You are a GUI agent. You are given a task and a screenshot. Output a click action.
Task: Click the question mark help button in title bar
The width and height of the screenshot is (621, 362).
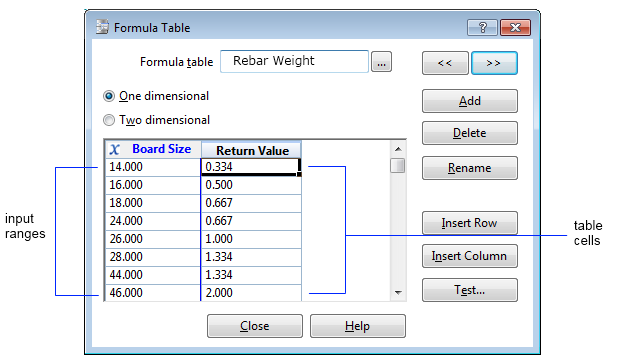point(482,28)
